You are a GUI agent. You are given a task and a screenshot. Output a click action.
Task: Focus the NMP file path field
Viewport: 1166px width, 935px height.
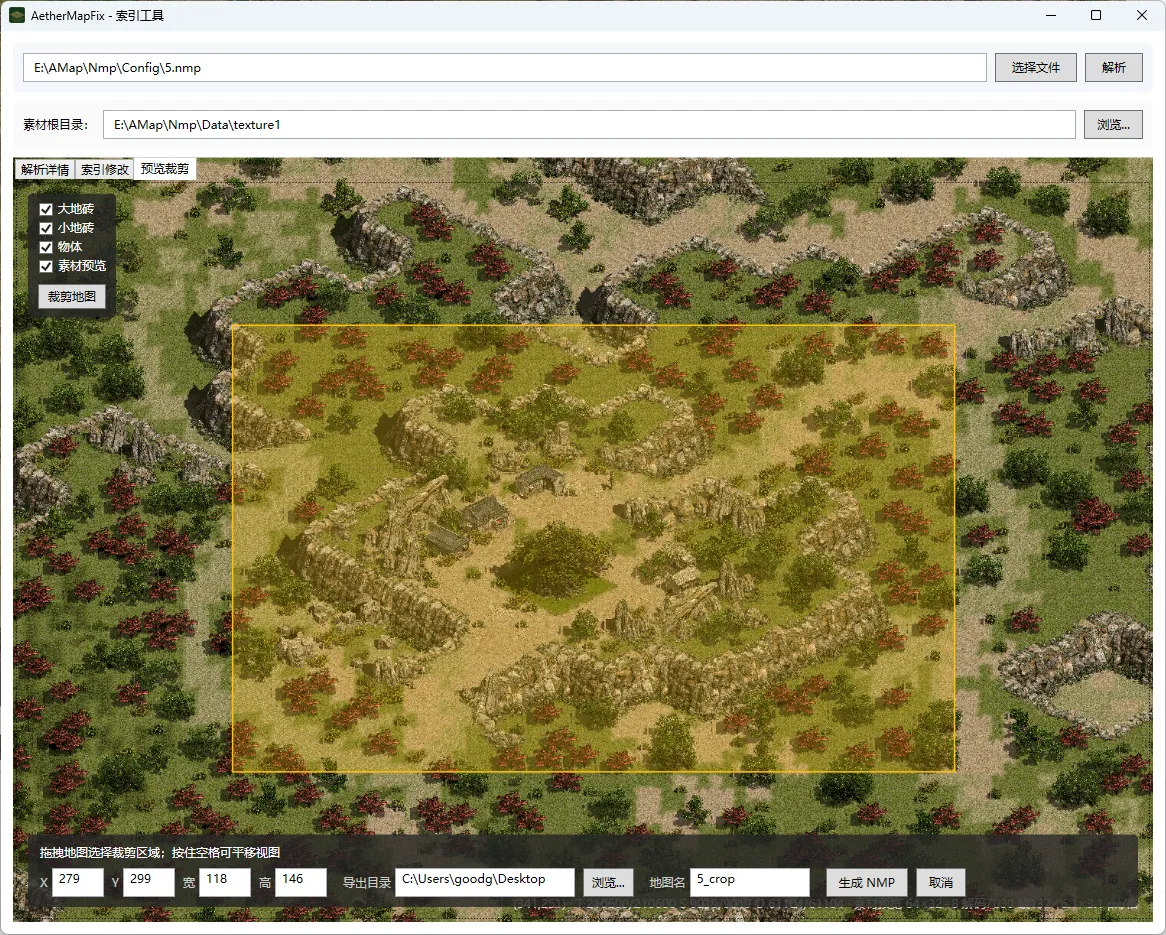tap(505, 68)
